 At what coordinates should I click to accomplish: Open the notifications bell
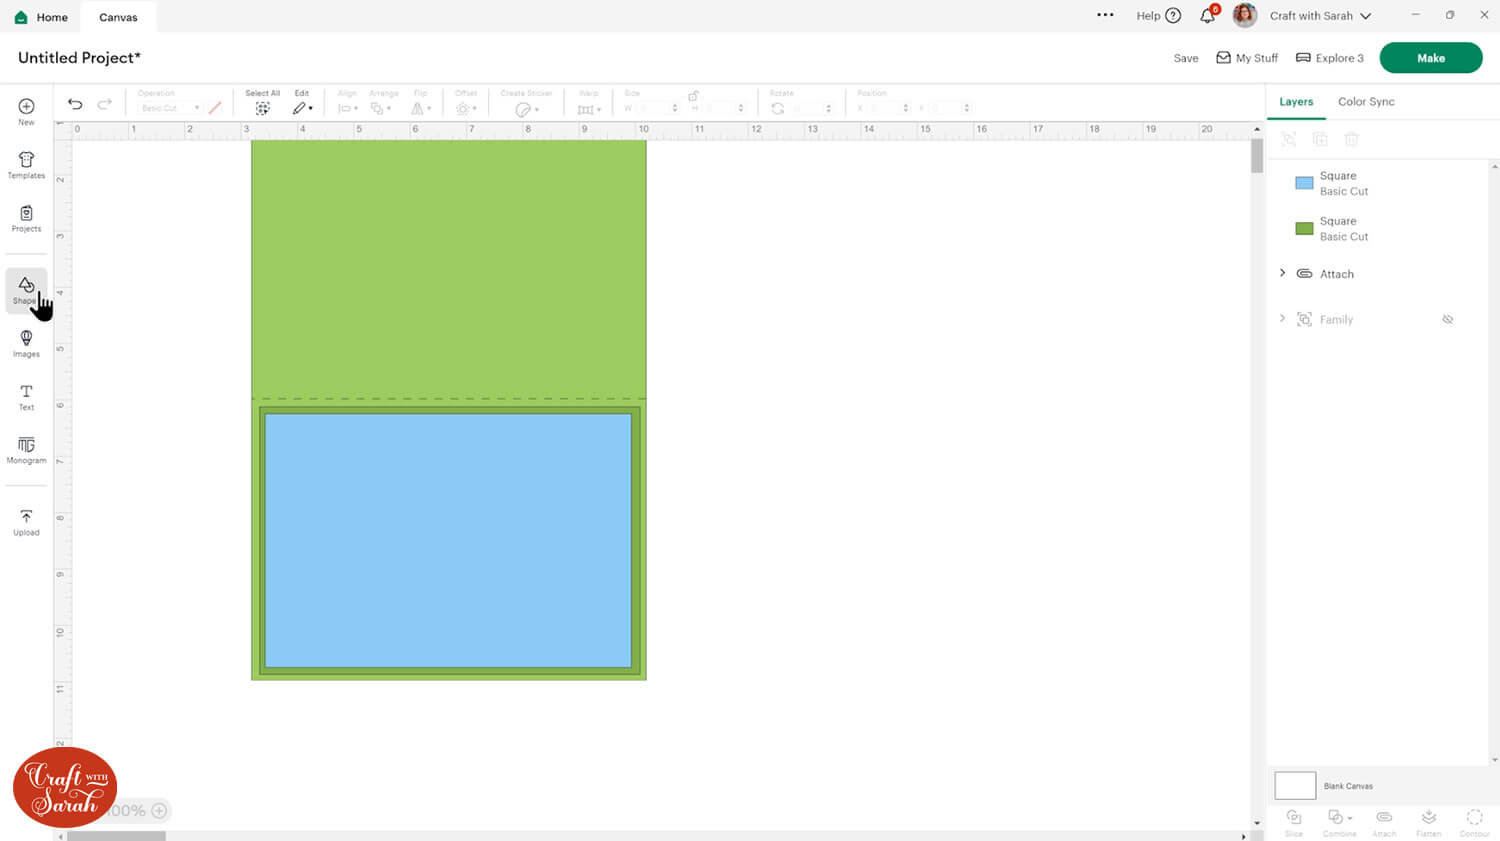(x=1208, y=15)
